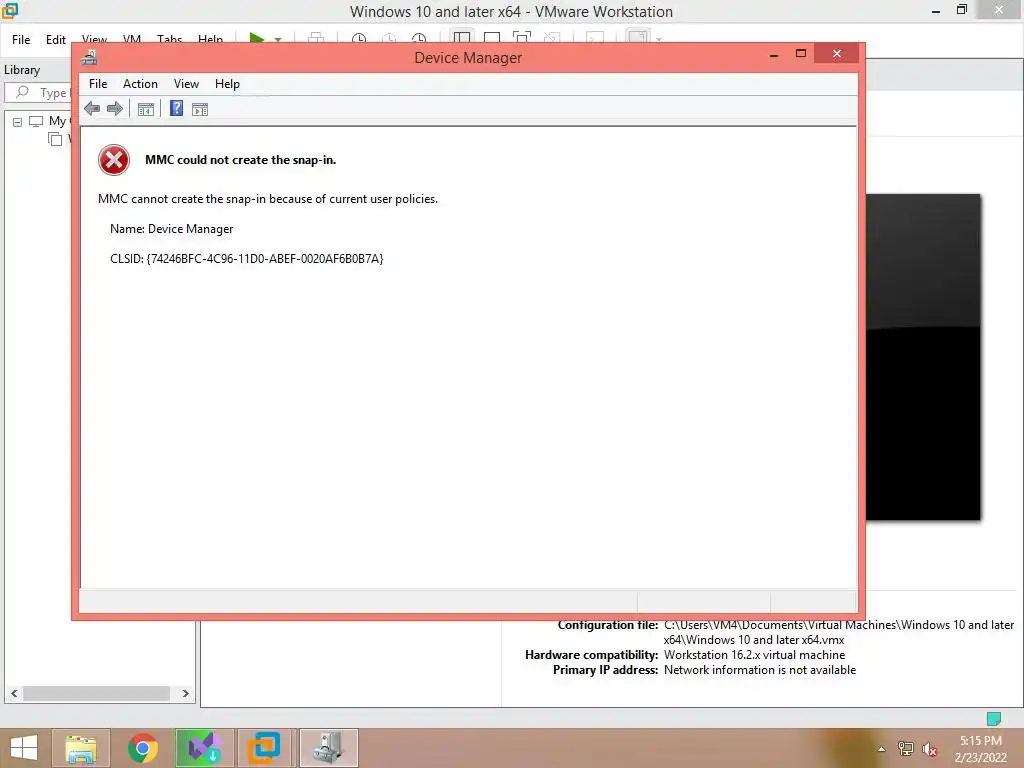This screenshot has height=768, width=1024.
Task: Collapse the My Computer tree node
Action: (18, 122)
